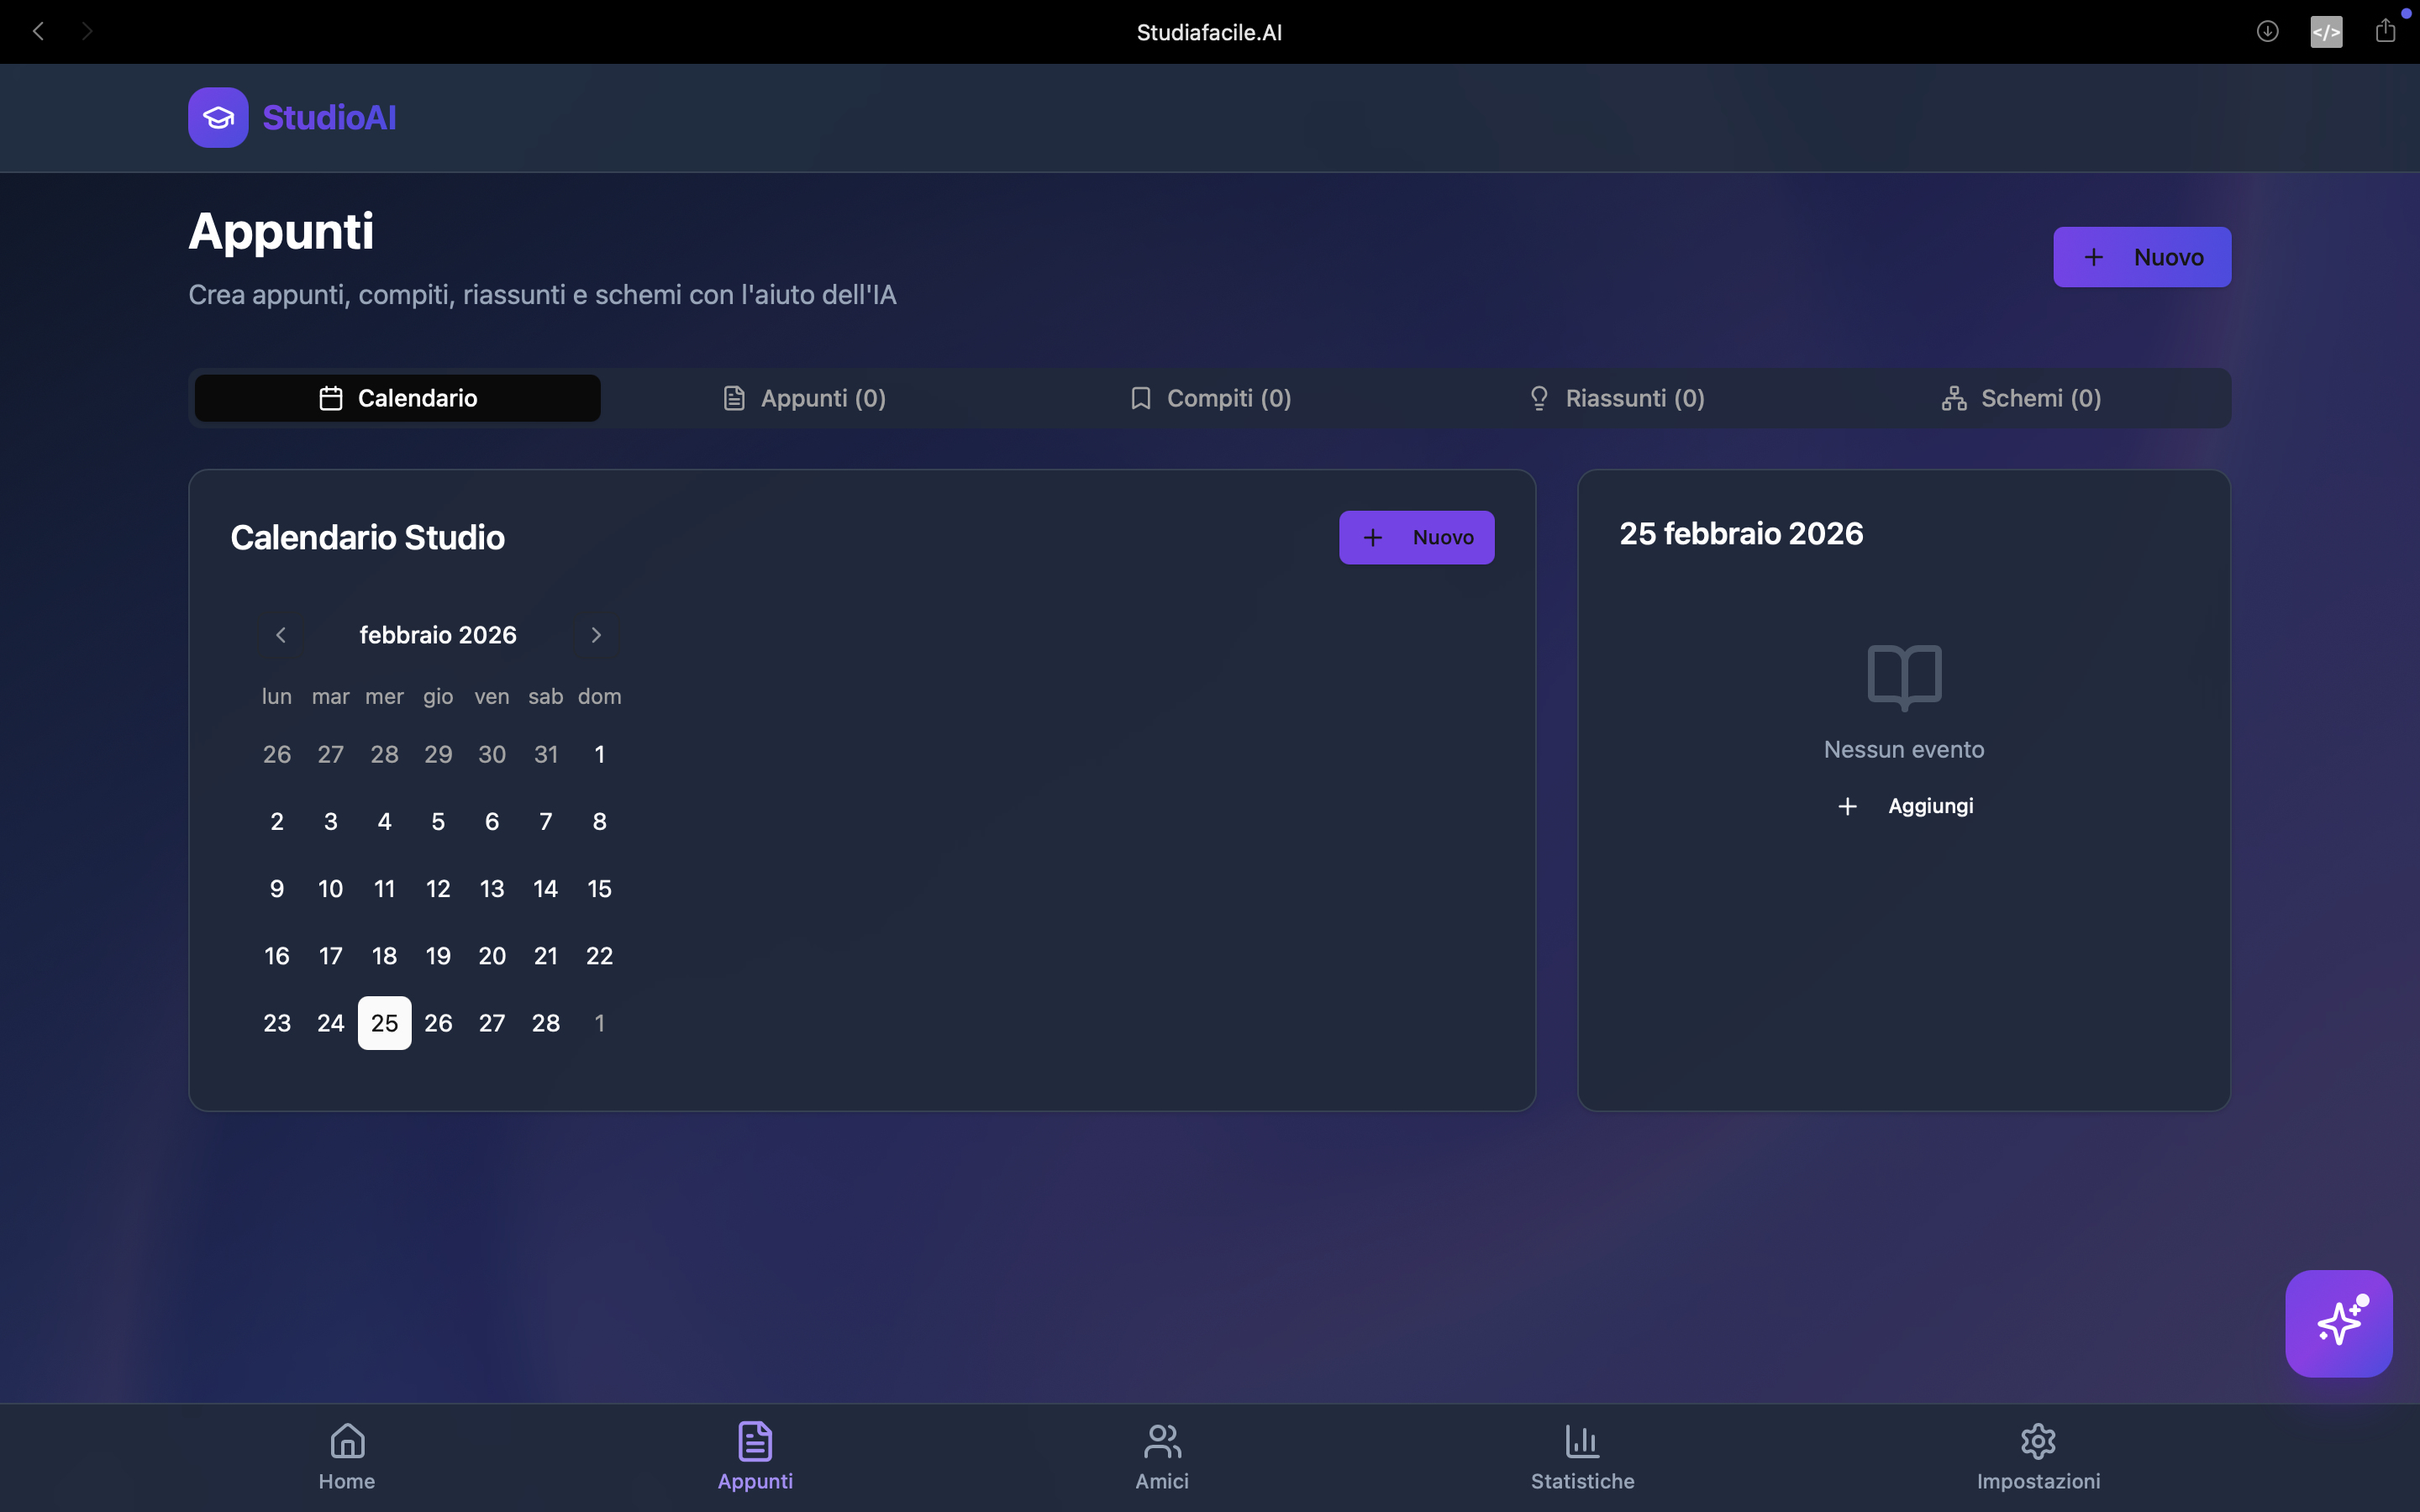This screenshot has width=2420, height=1512.
Task: Click the browser back navigation arrow
Action: pyautogui.click(x=38, y=31)
